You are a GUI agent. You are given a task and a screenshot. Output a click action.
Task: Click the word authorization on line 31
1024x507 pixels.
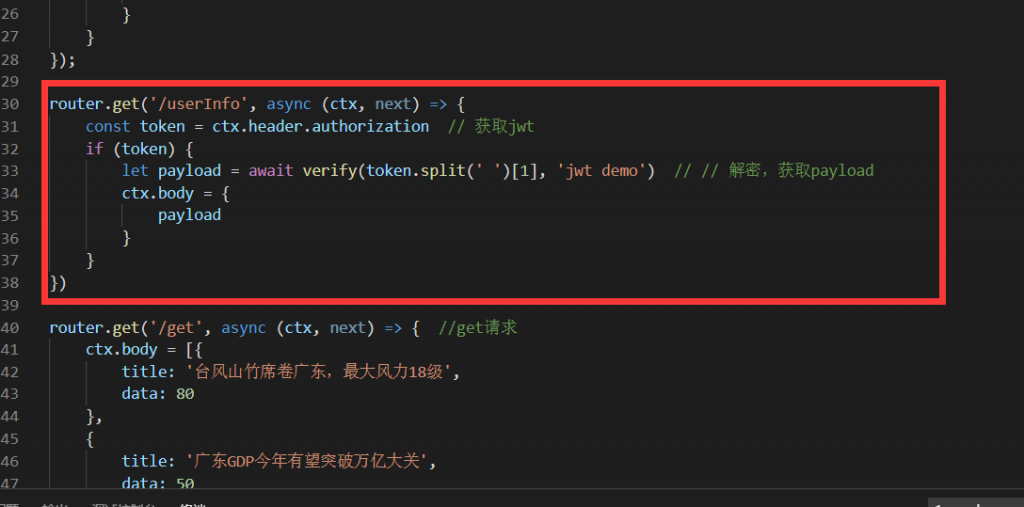coord(370,126)
